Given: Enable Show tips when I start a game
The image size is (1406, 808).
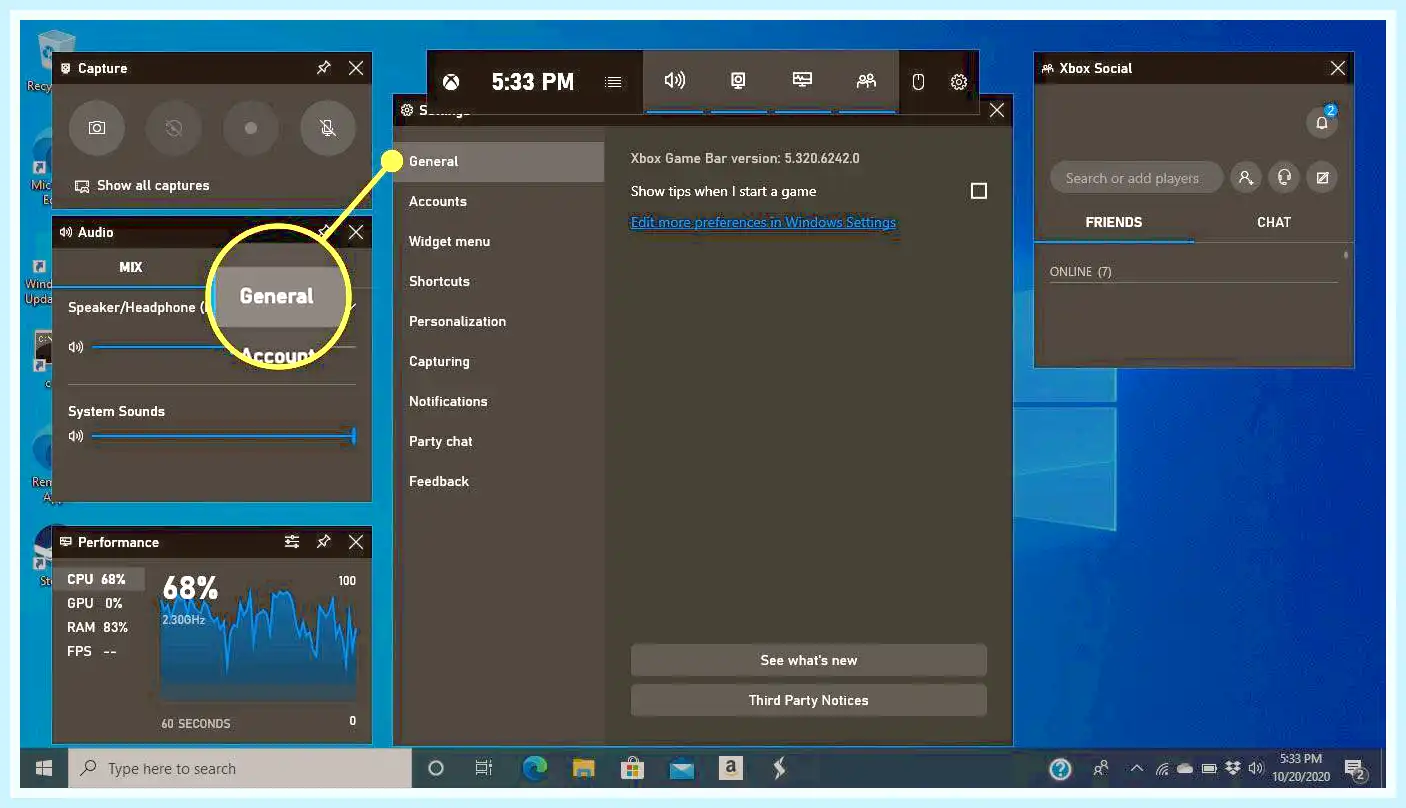Looking at the screenshot, I should coord(979,191).
